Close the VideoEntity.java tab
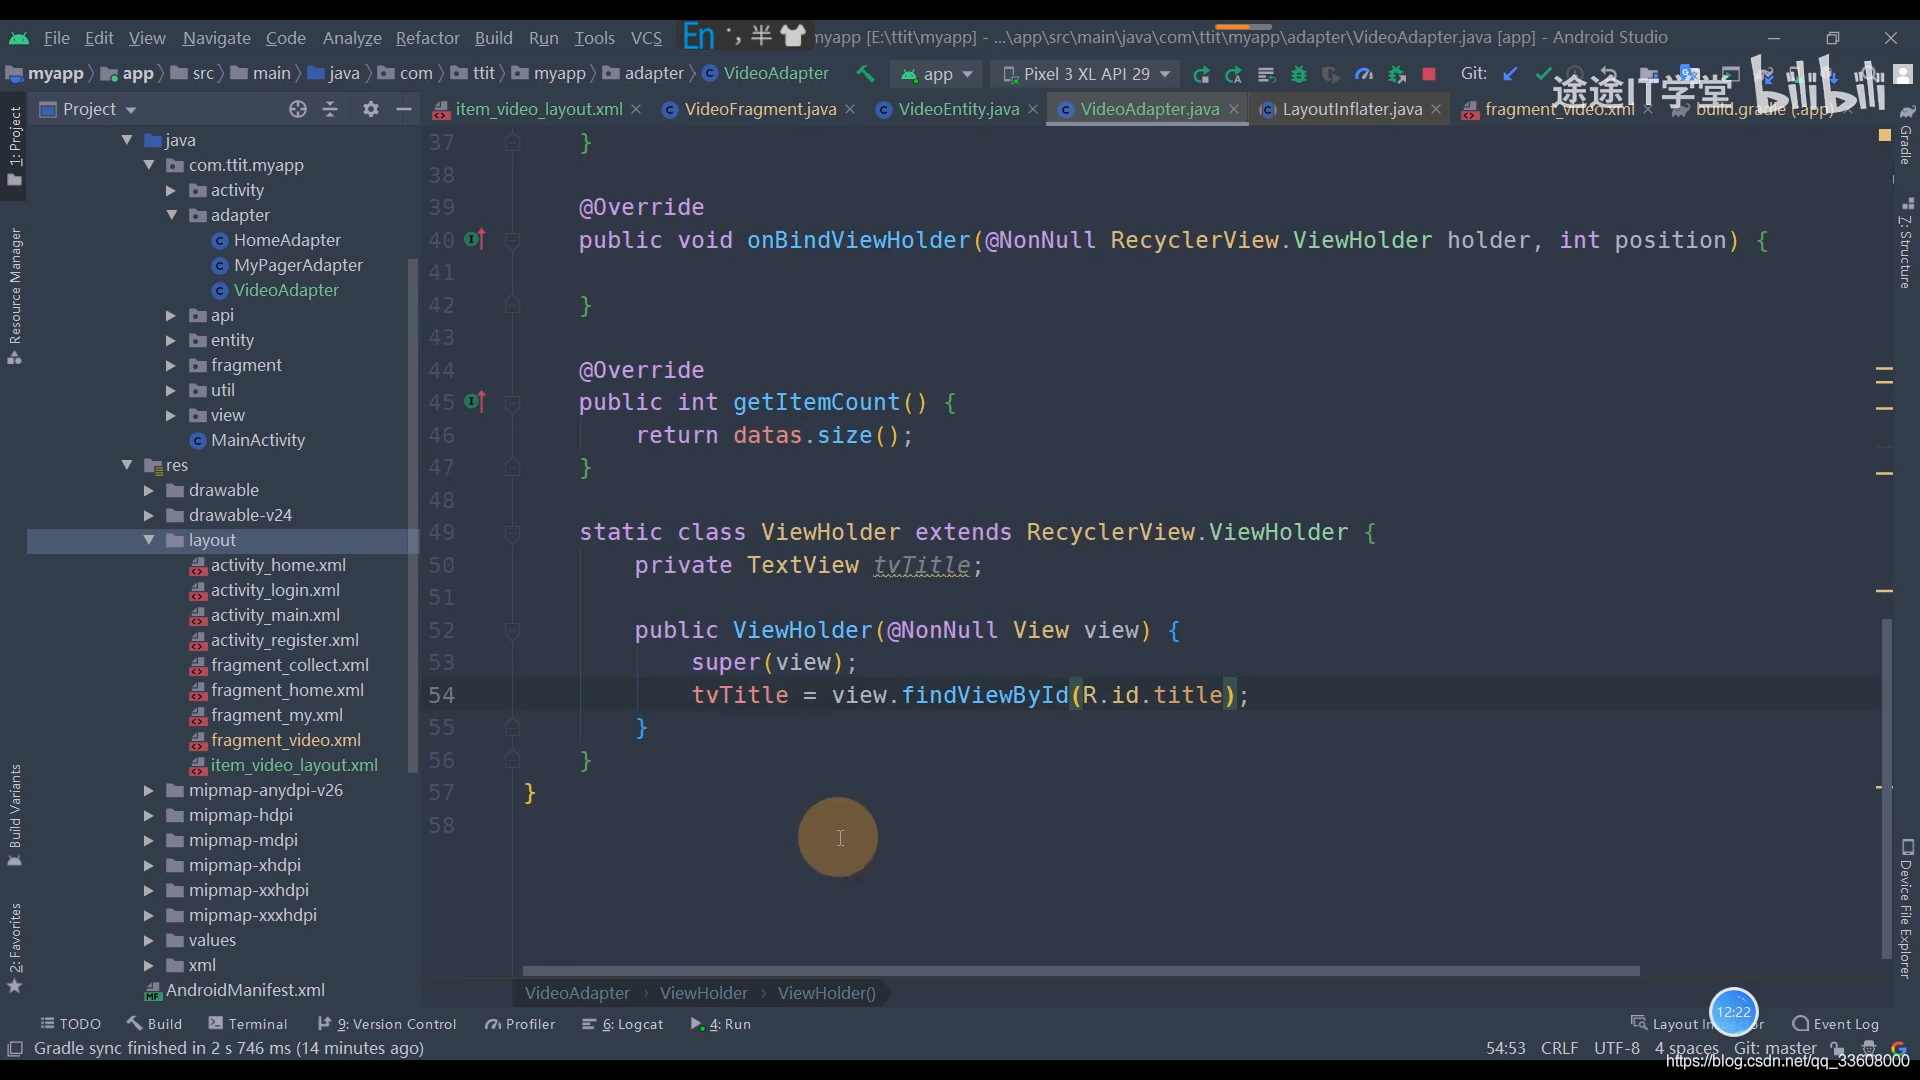 pyautogui.click(x=1033, y=109)
